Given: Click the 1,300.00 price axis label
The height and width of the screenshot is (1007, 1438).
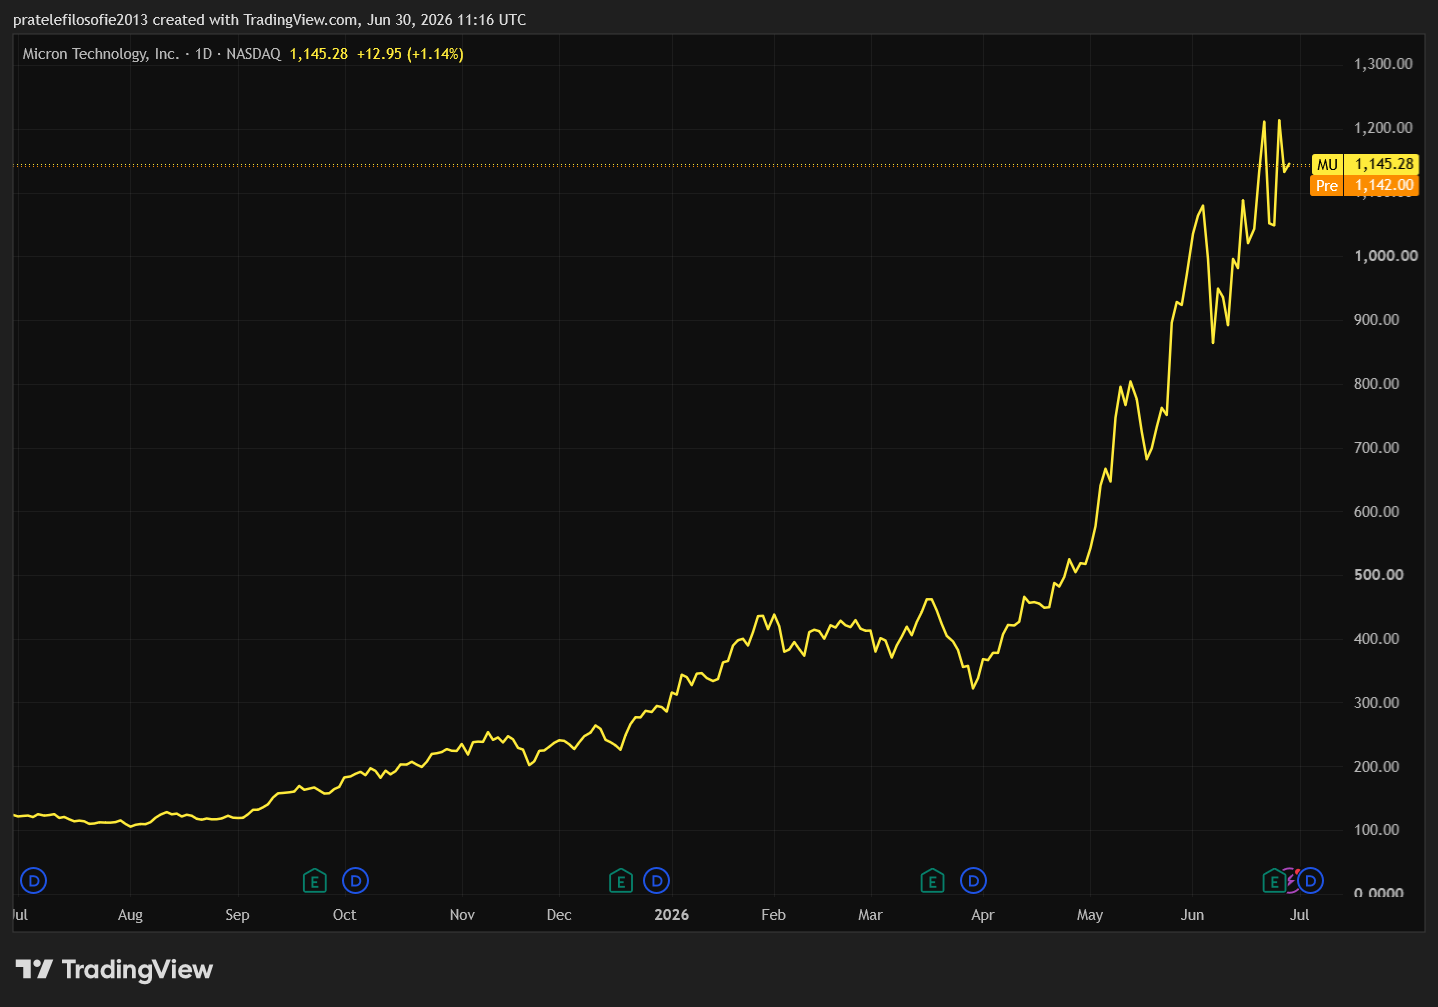Looking at the screenshot, I should pos(1383,64).
